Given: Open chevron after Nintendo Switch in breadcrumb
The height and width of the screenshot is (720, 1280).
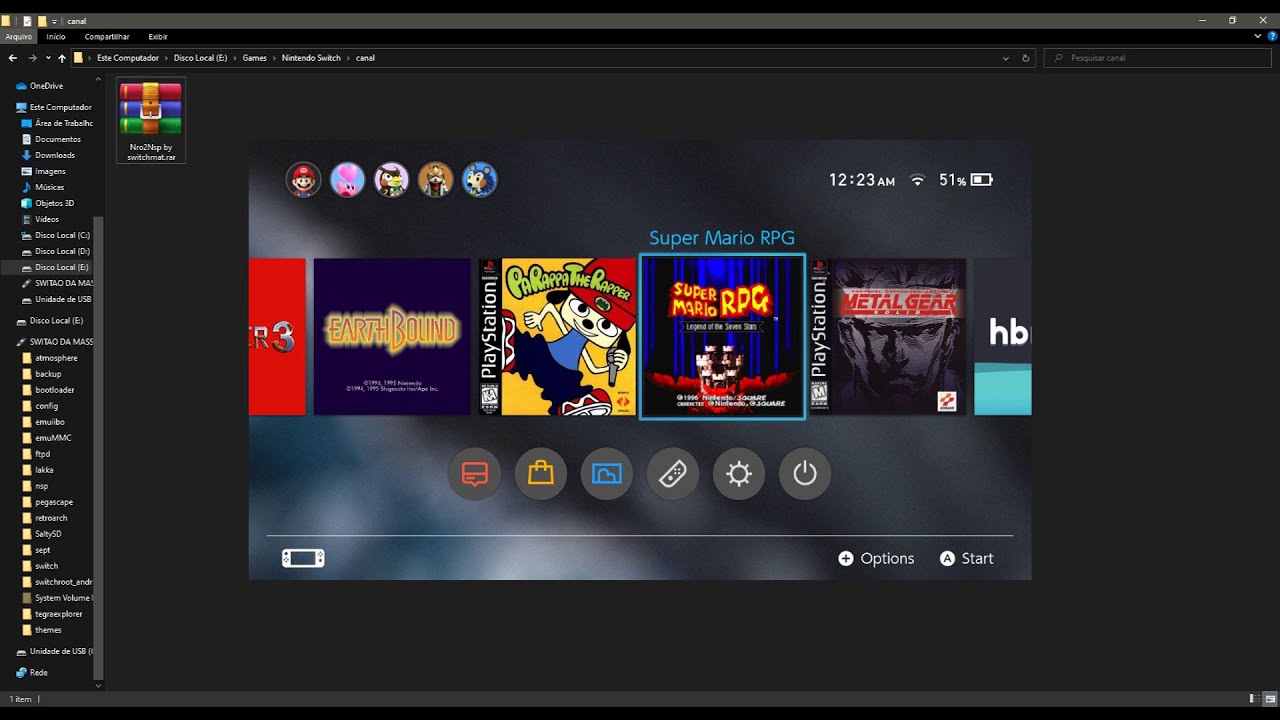Looking at the screenshot, I should coord(349,58).
